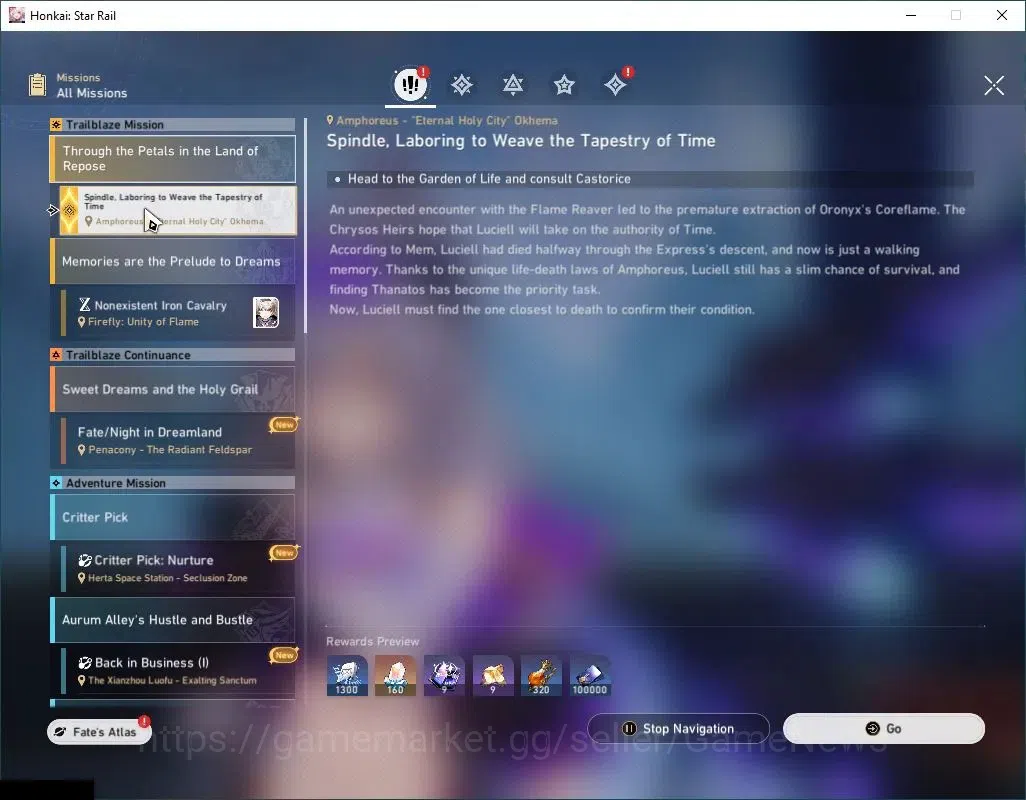Screen dimensions: 1026x800
Task: Click the Trailblaze Mission section header
Action: (x=173, y=124)
